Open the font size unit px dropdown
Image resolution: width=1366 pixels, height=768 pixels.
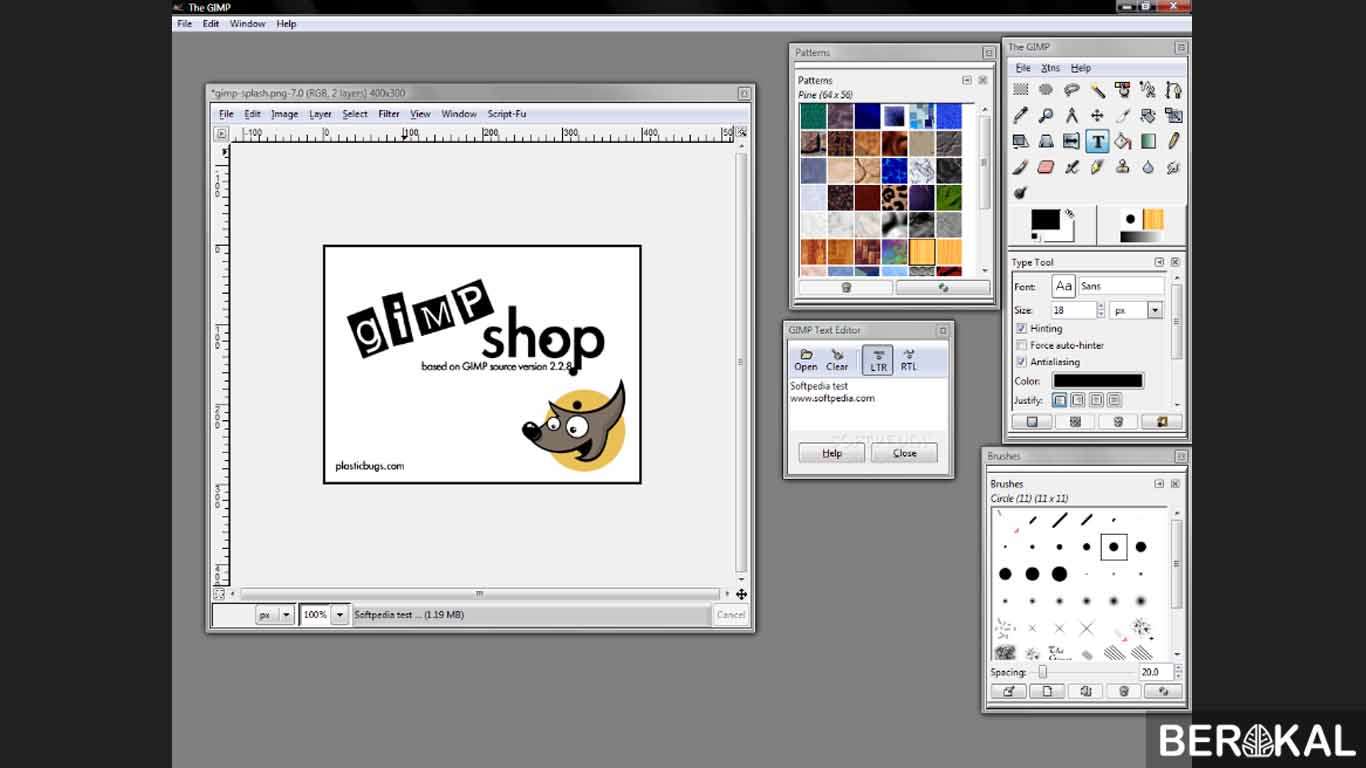1155,311
